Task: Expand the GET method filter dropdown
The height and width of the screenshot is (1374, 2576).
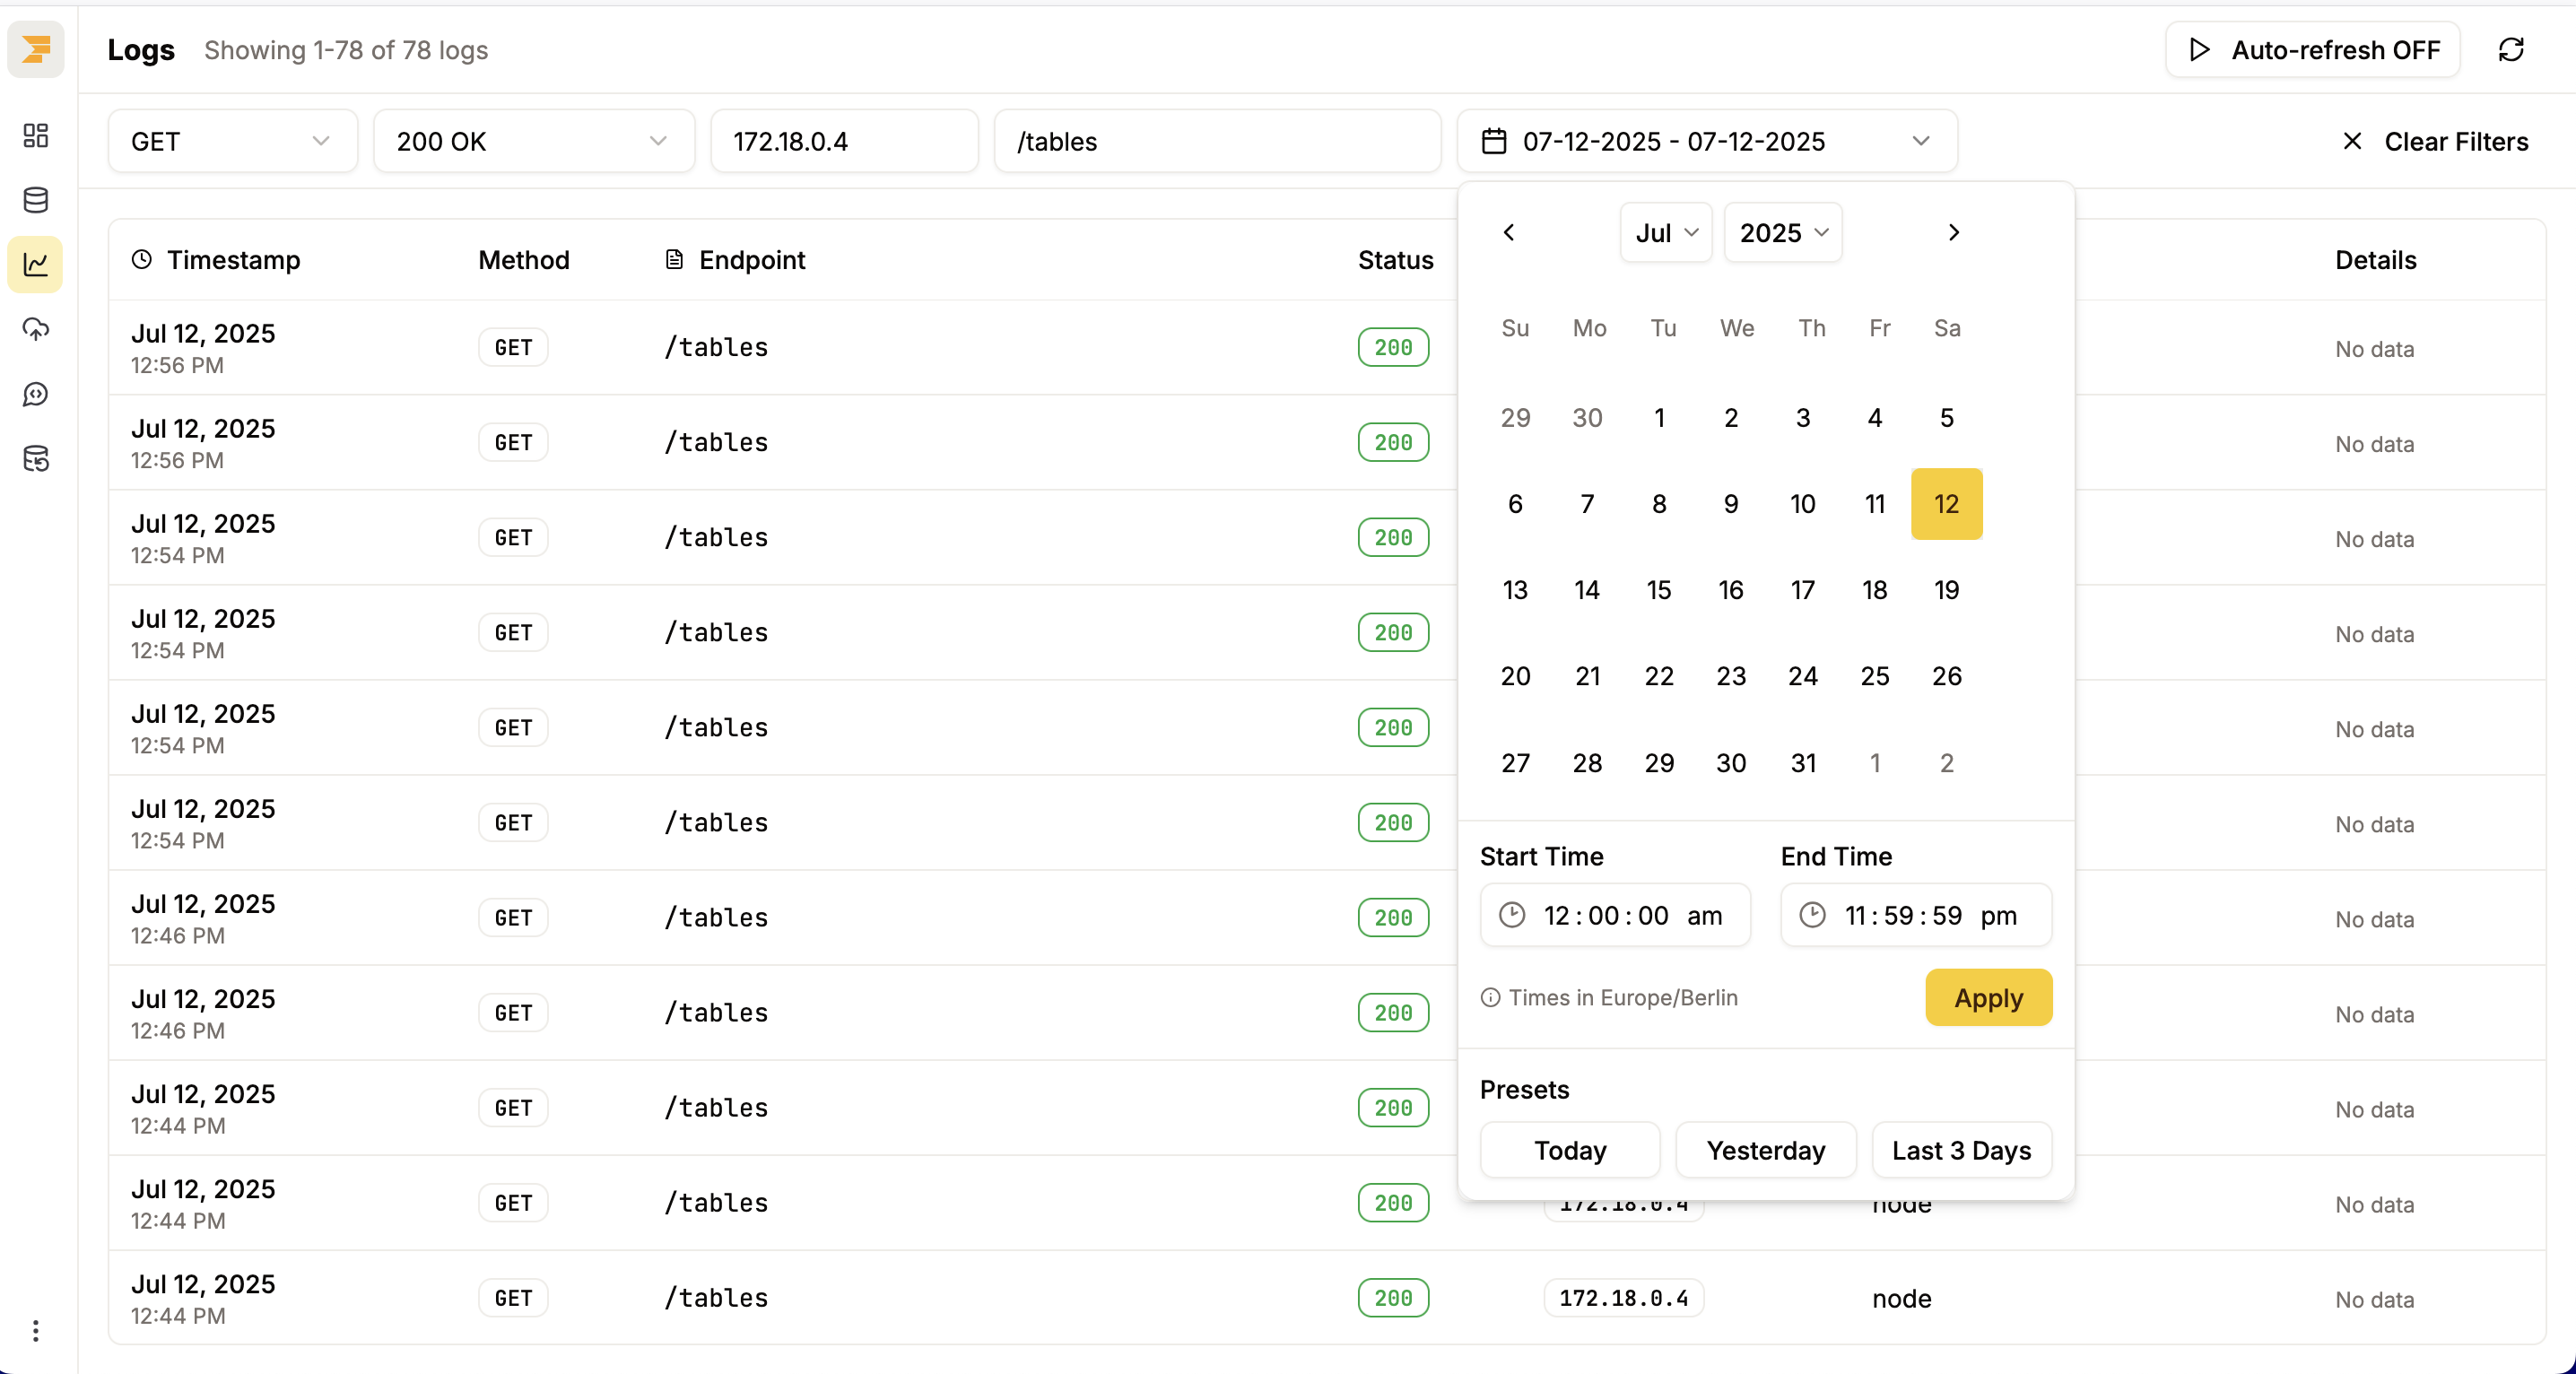Action: [x=232, y=141]
